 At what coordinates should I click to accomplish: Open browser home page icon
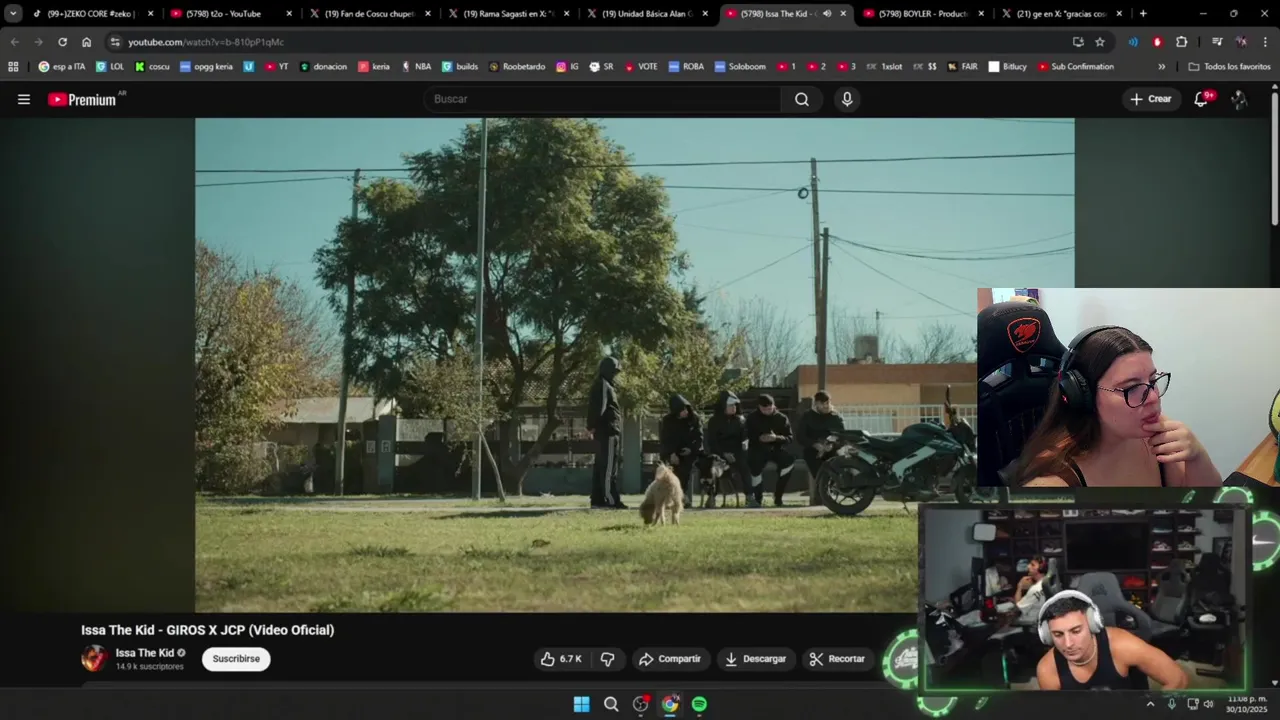tap(86, 42)
